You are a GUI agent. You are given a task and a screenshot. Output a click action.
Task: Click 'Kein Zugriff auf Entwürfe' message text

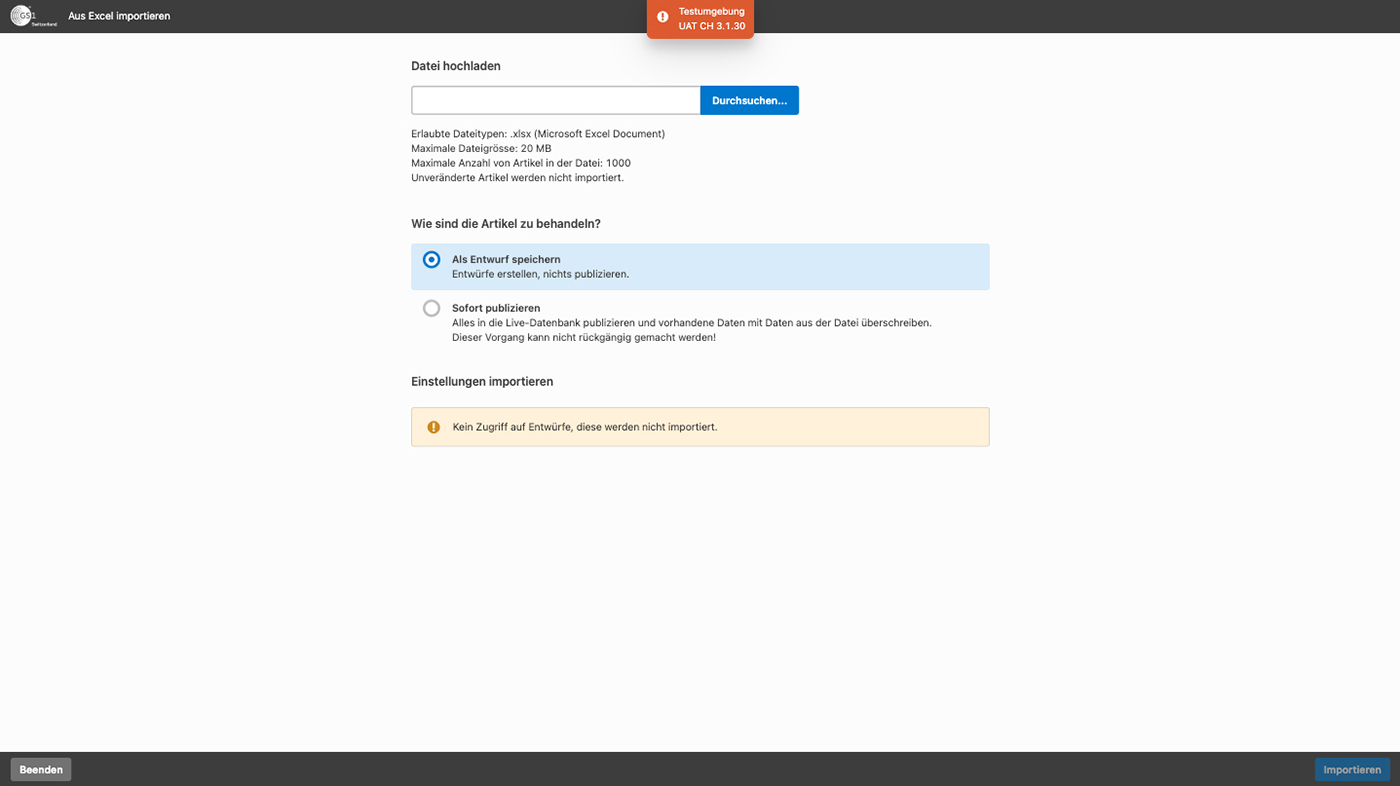point(585,427)
